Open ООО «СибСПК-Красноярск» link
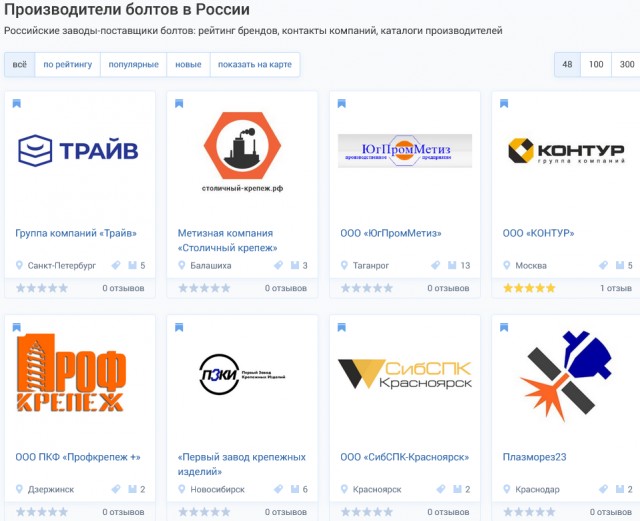640x521 pixels. pyautogui.click(x=404, y=457)
